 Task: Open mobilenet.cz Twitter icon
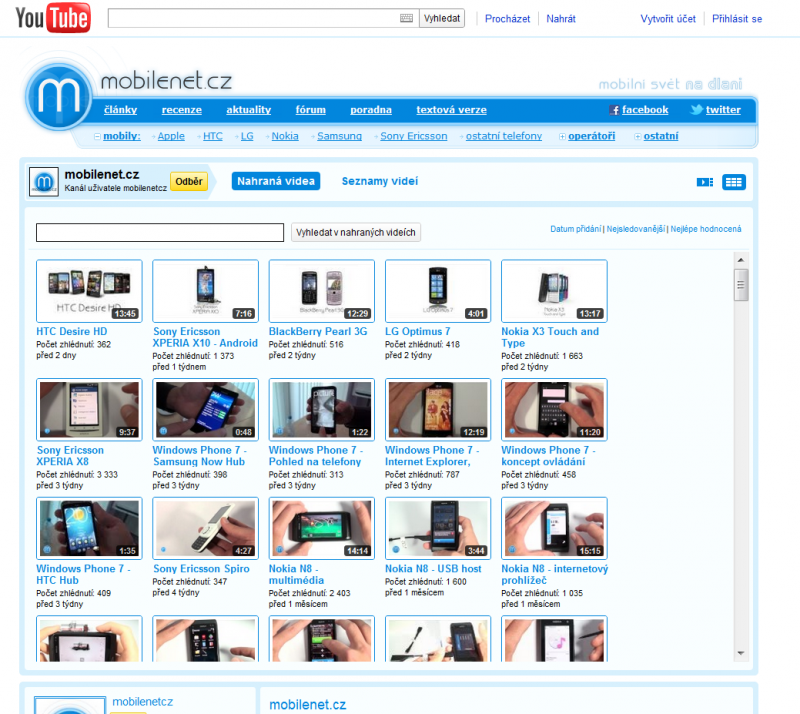coord(699,110)
